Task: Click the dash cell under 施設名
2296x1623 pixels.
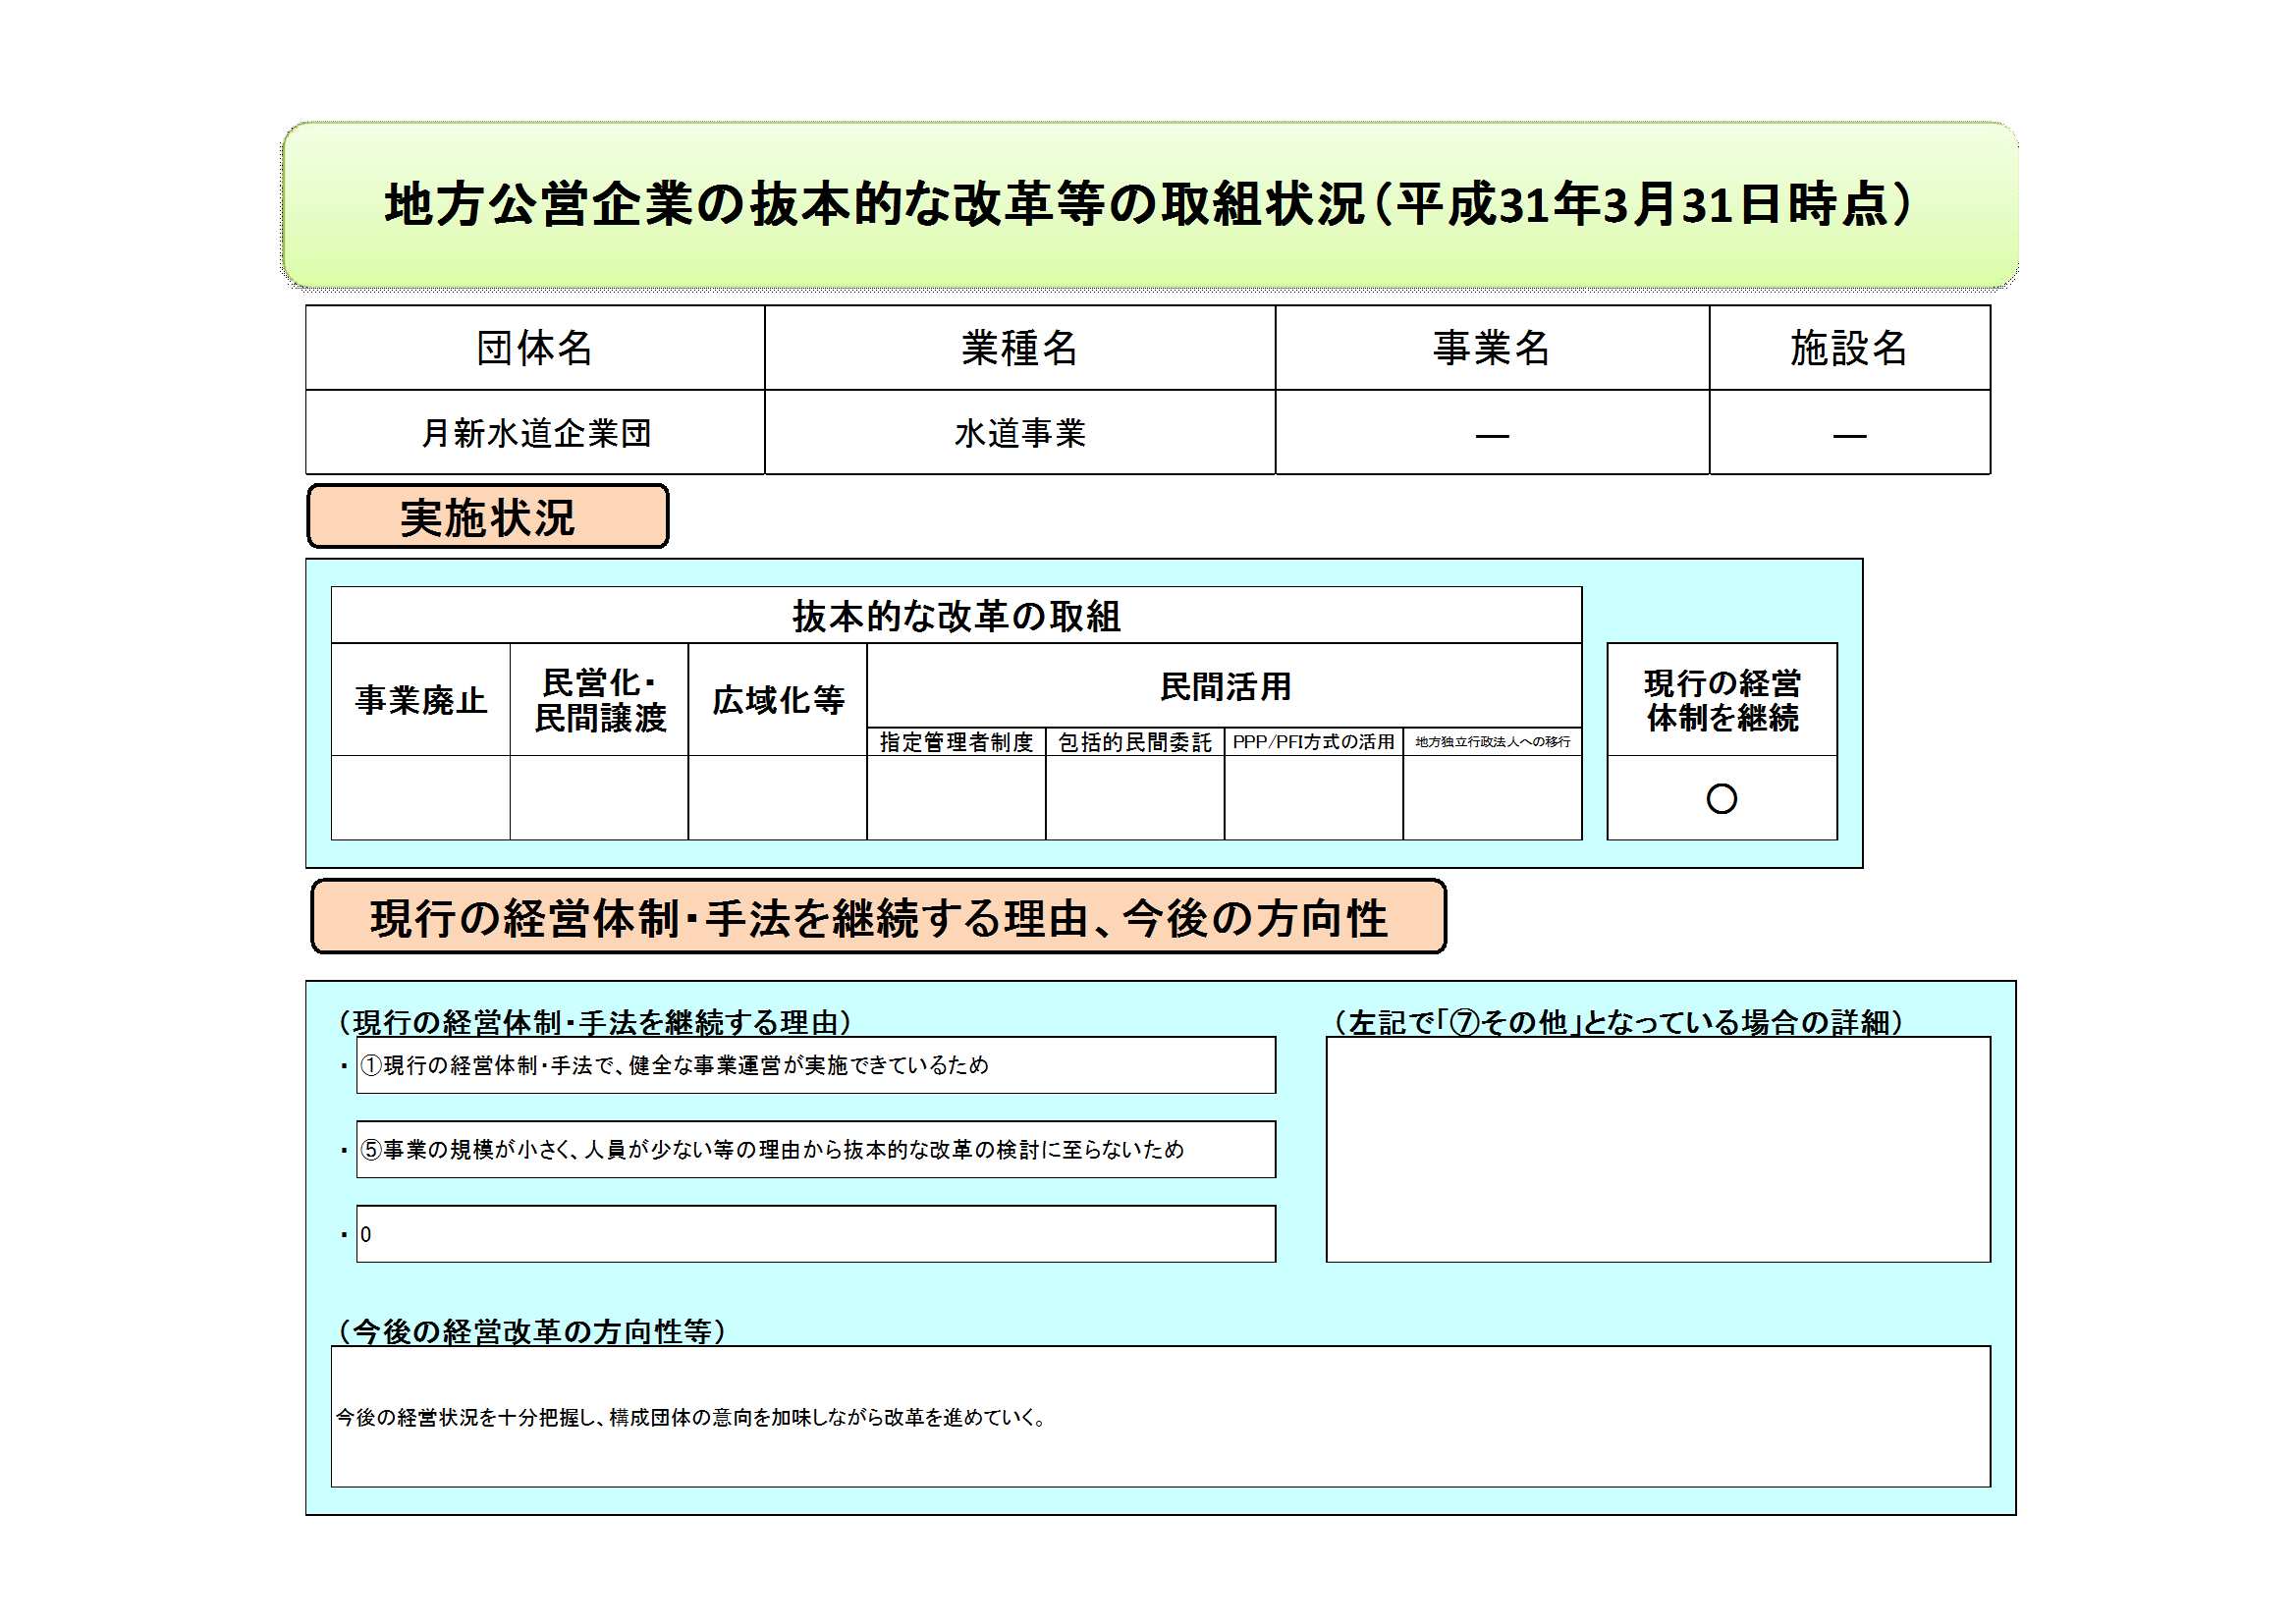Action: [1850, 433]
